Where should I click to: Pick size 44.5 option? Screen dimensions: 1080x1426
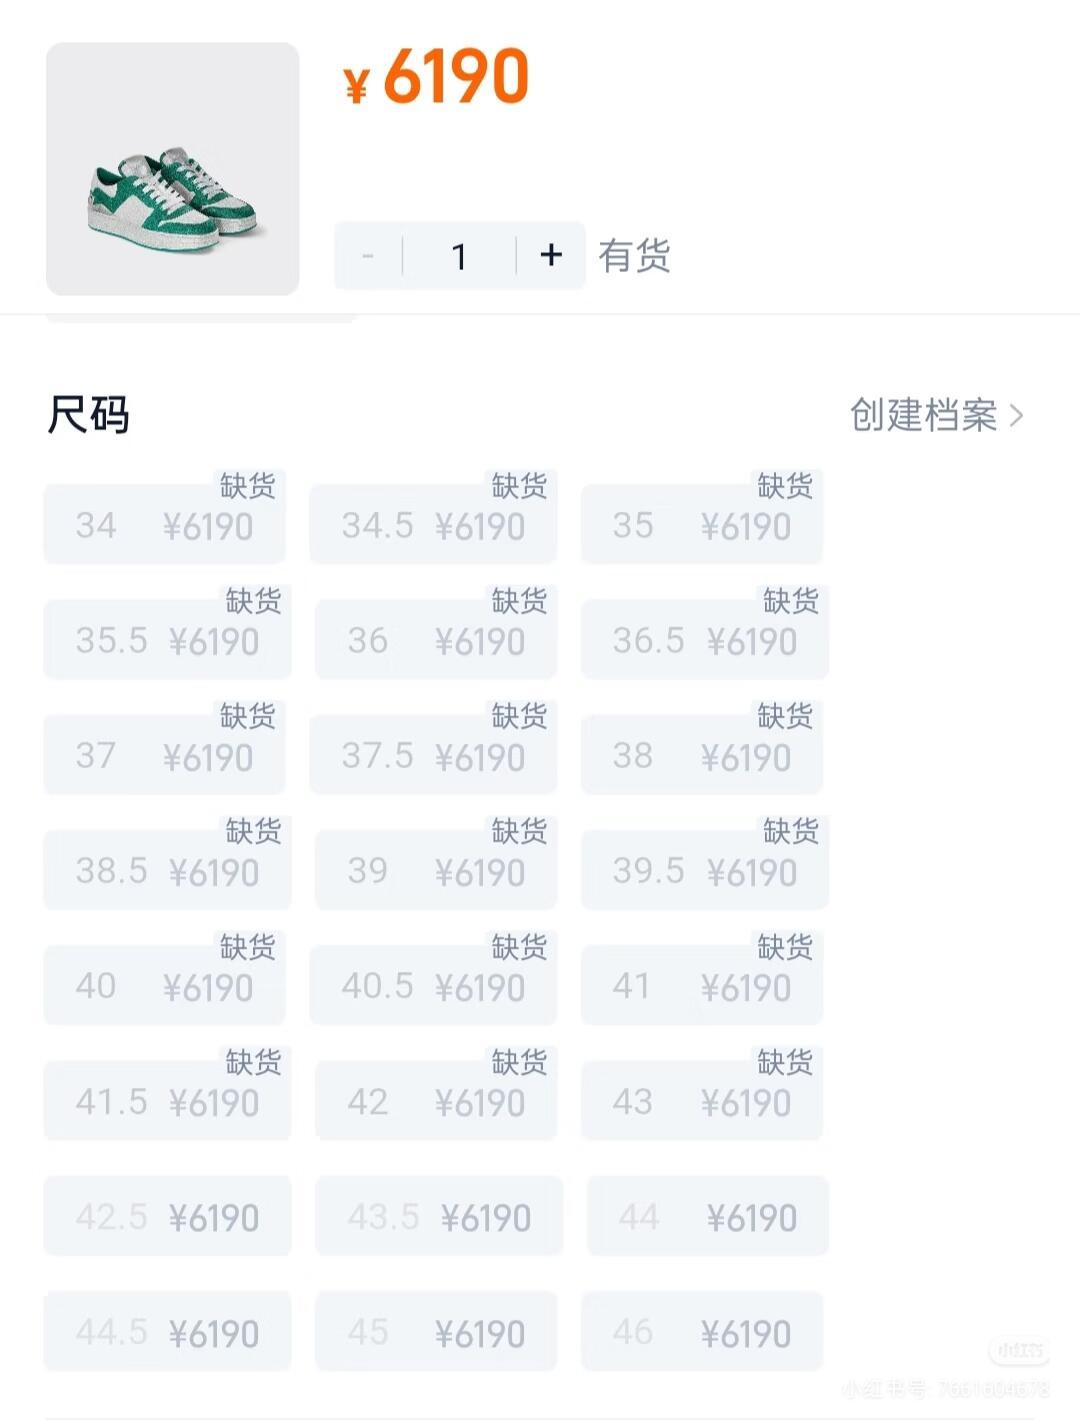coord(168,1331)
